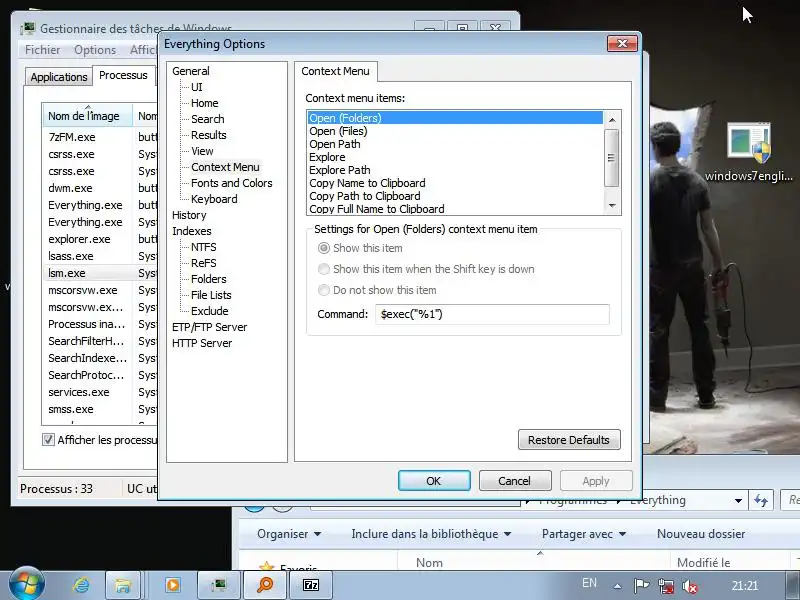Screen dimensions: 800x600
Task: Click the 21:21 taskbar clock
Action: [745, 585]
